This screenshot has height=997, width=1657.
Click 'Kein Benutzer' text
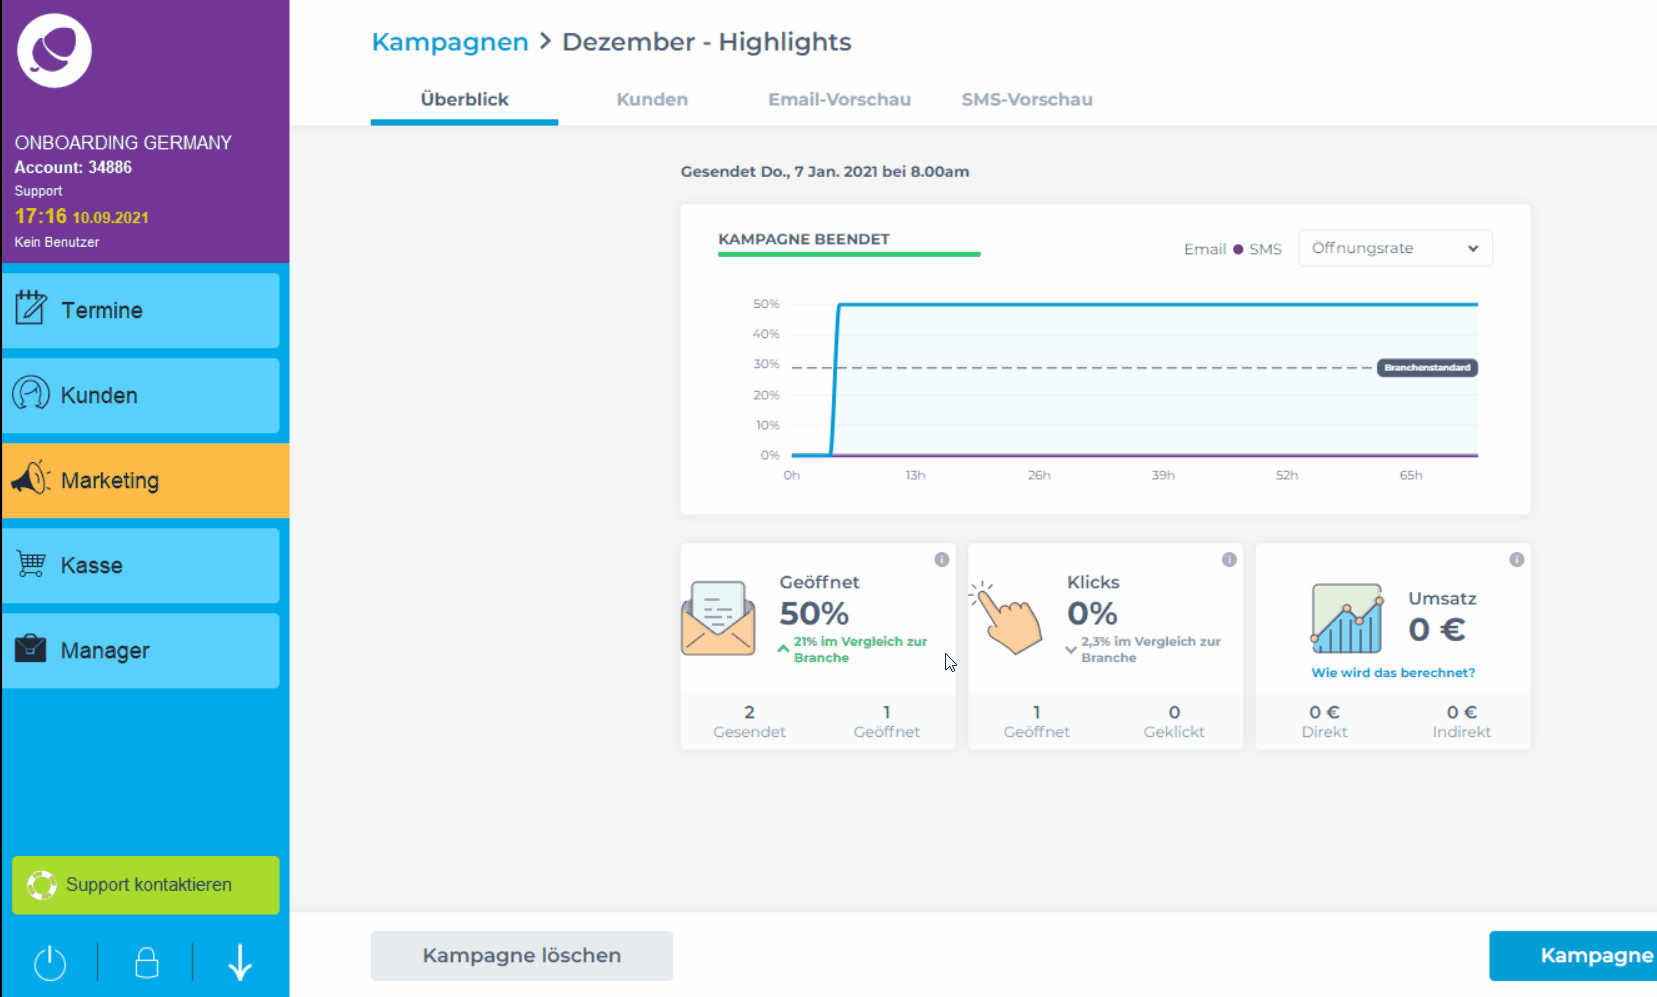[57, 242]
